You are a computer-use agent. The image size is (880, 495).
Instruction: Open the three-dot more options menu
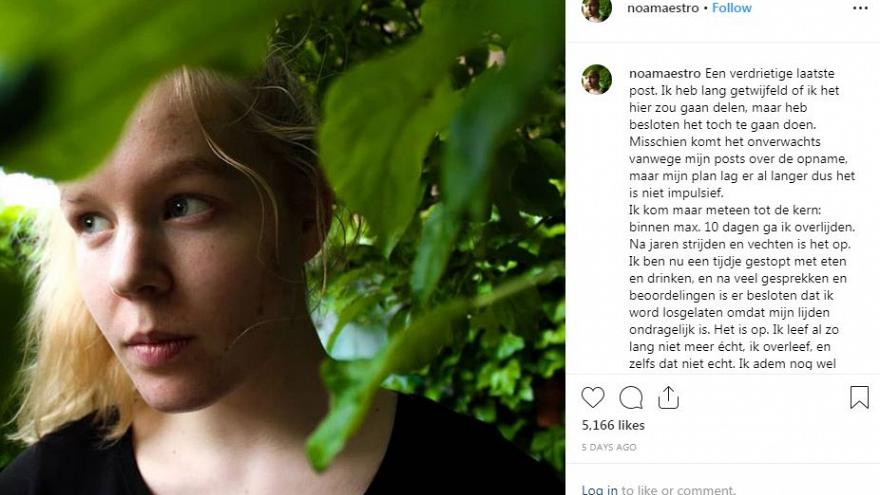coord(860,8)
